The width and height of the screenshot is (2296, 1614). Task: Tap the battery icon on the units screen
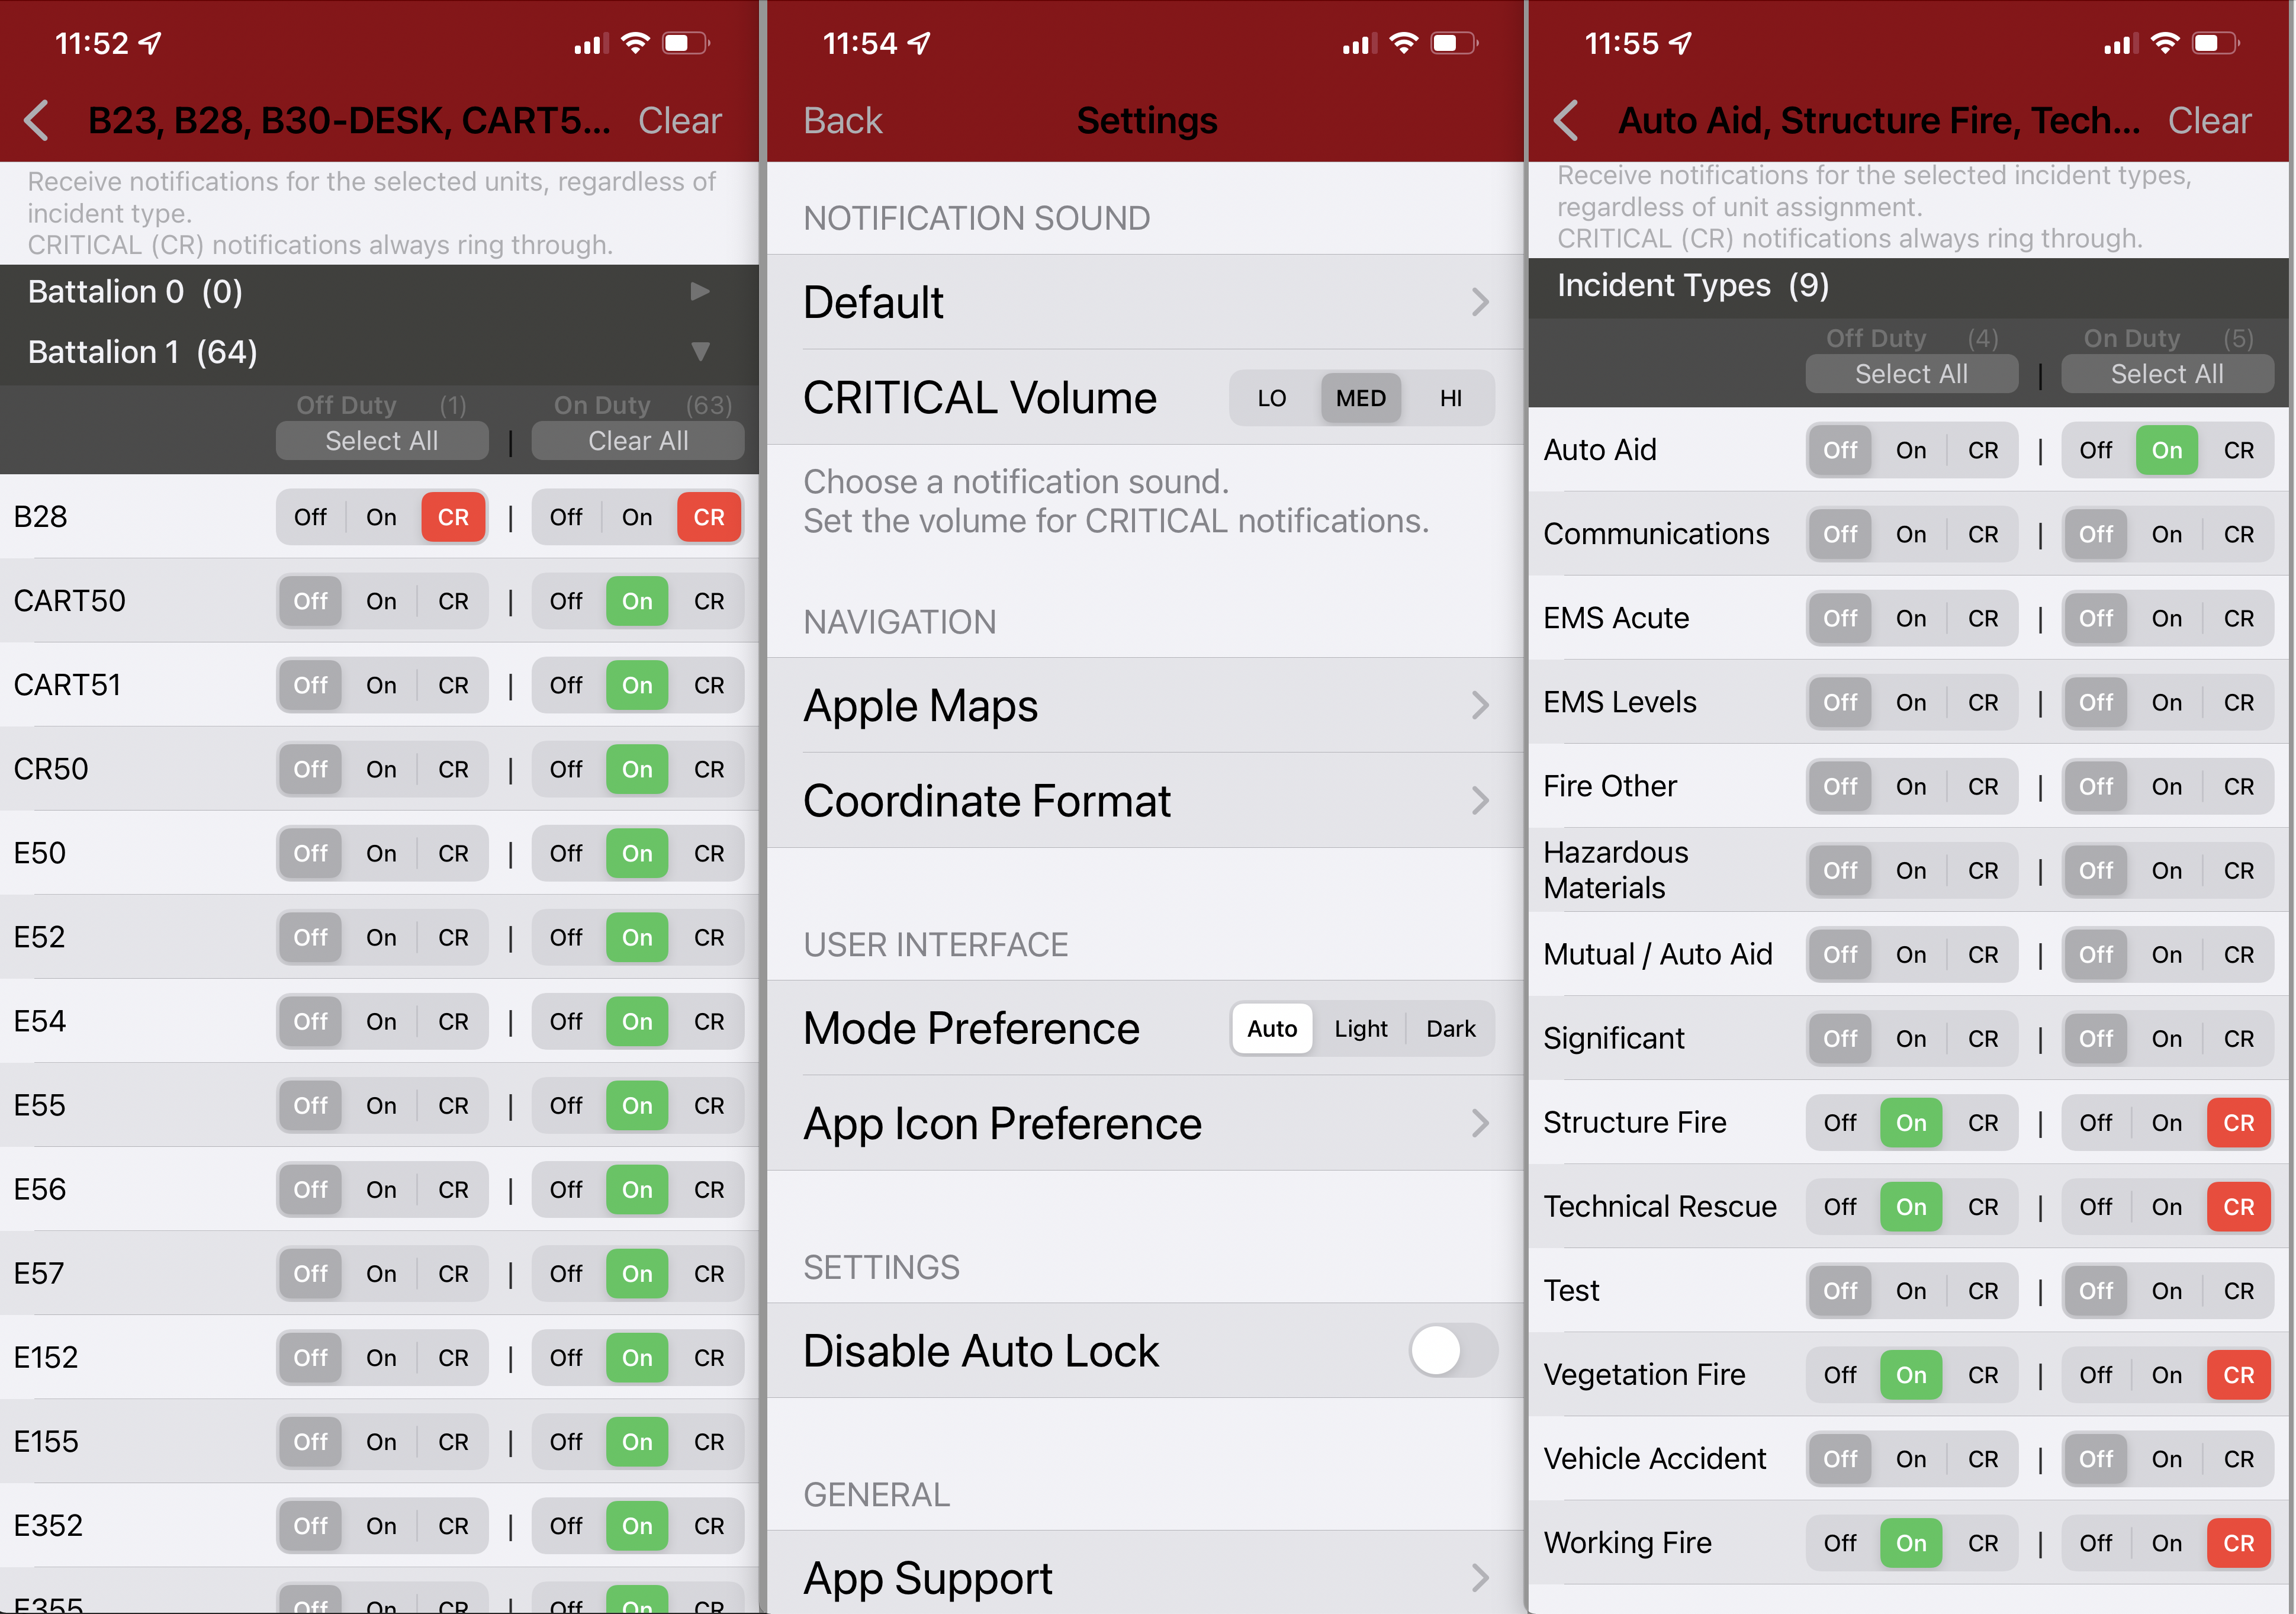[685, 43]
